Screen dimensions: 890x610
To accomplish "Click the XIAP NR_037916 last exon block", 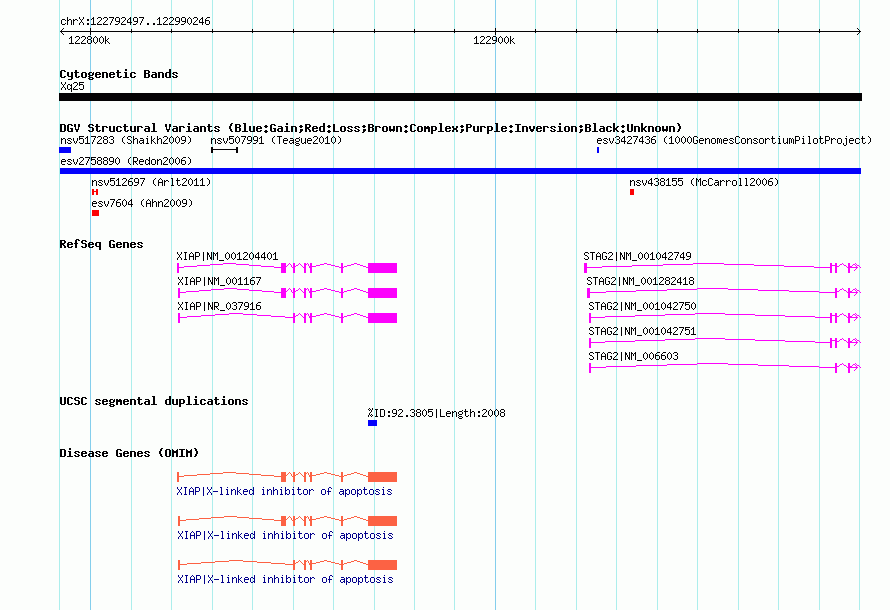I will tap(383, 318).
